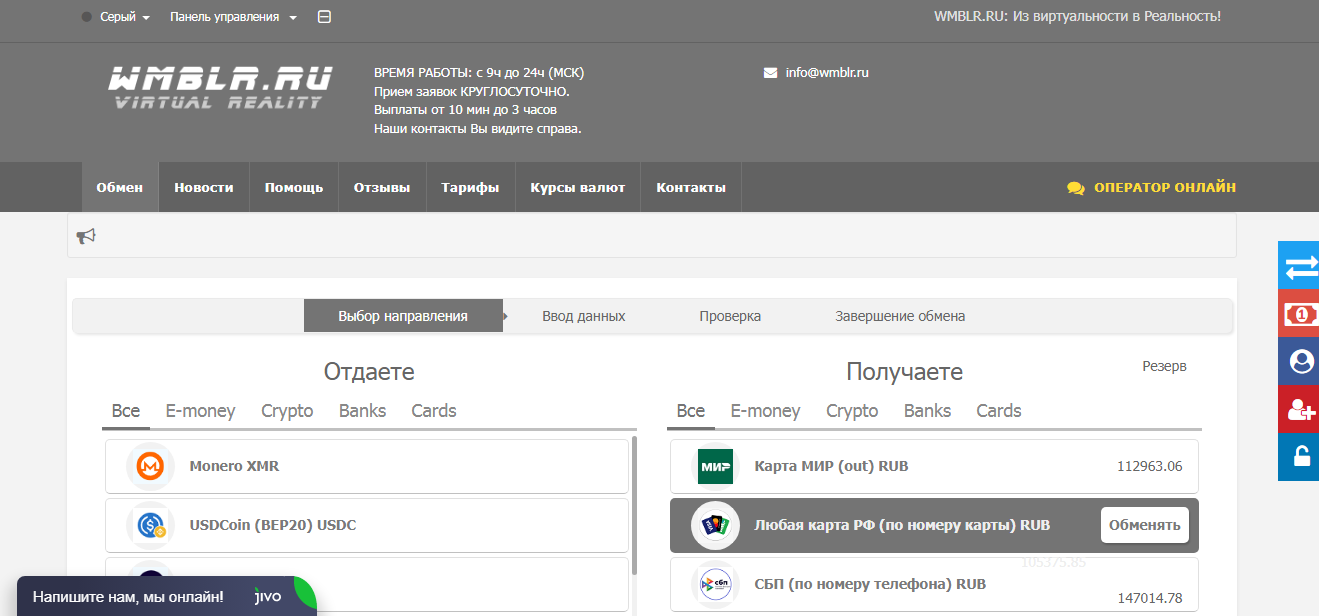Click the info@wmblr.ru email link
The height and width of the screenshot is (616, 1319).
827,73
